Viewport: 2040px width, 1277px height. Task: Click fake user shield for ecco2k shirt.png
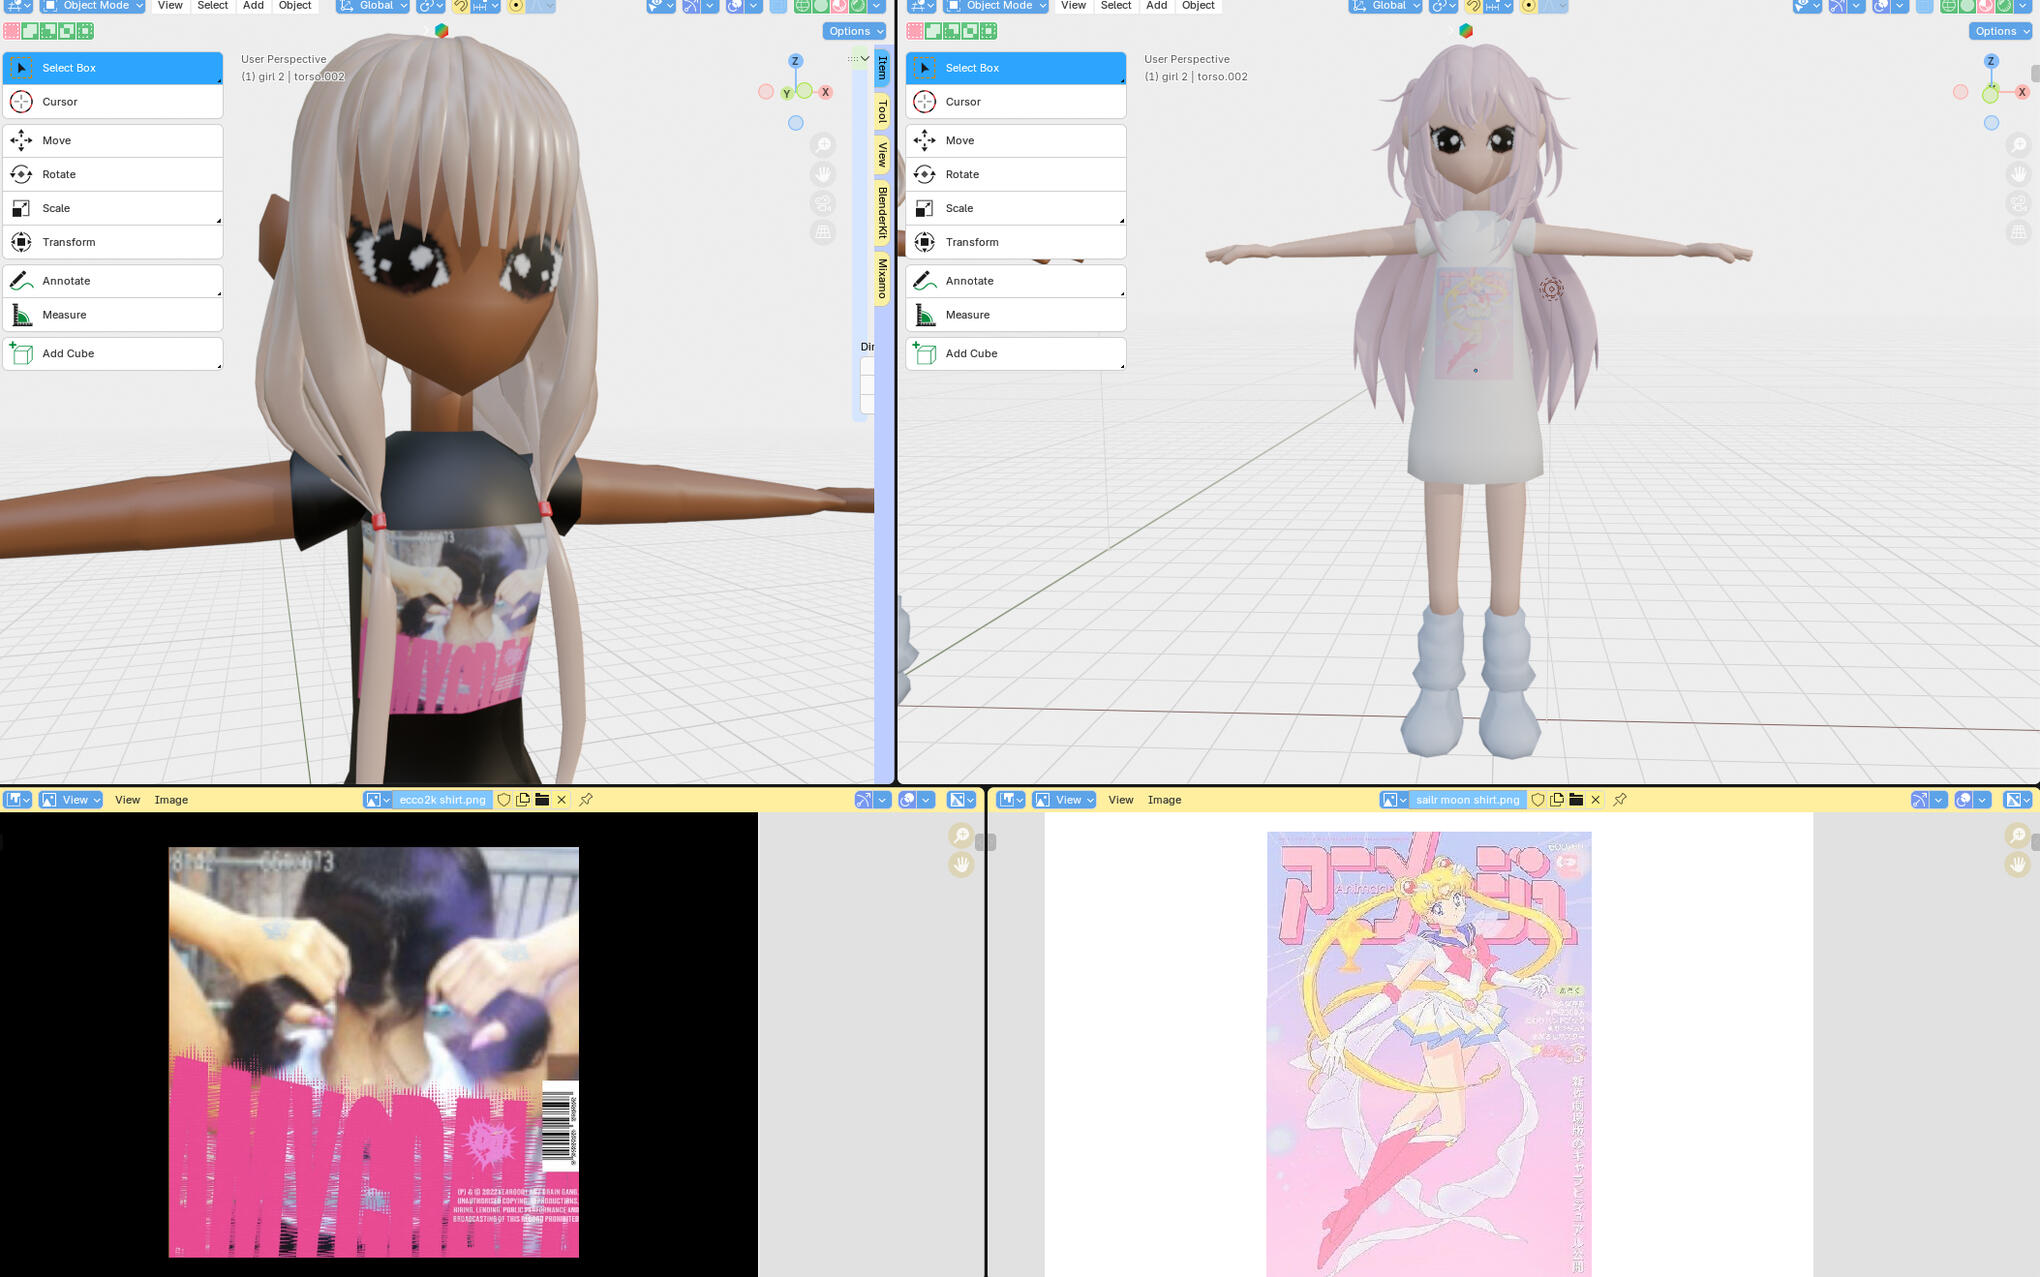[x=504, y=800]
